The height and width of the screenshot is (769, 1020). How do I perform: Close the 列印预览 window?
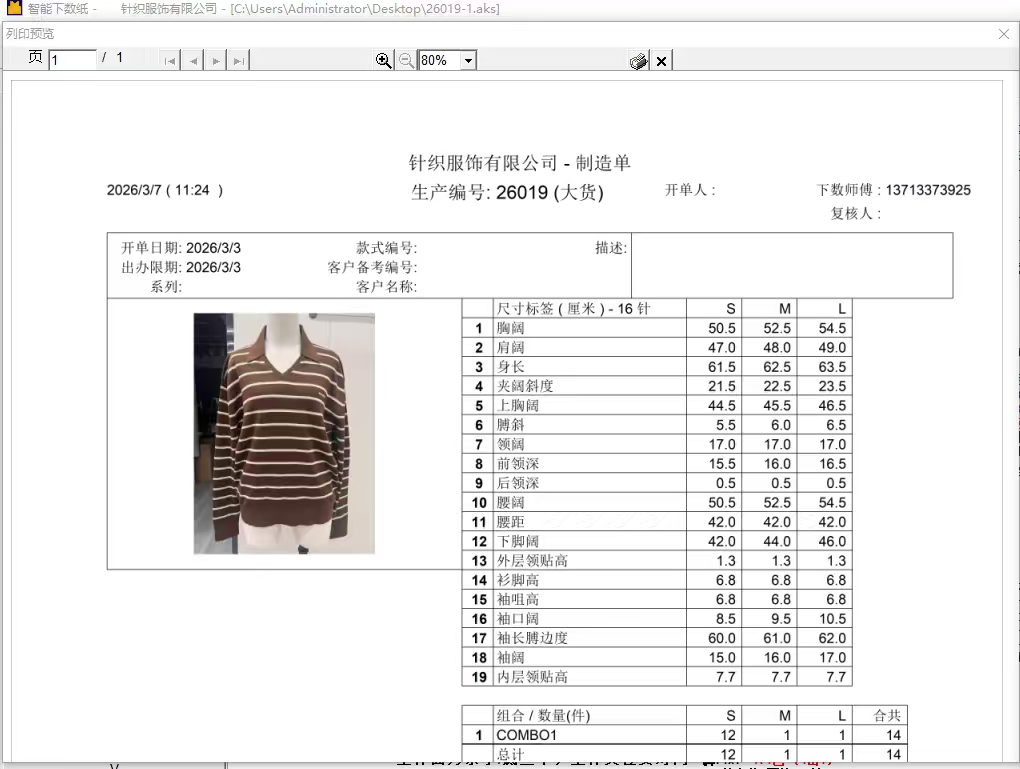click(1004, 34)
